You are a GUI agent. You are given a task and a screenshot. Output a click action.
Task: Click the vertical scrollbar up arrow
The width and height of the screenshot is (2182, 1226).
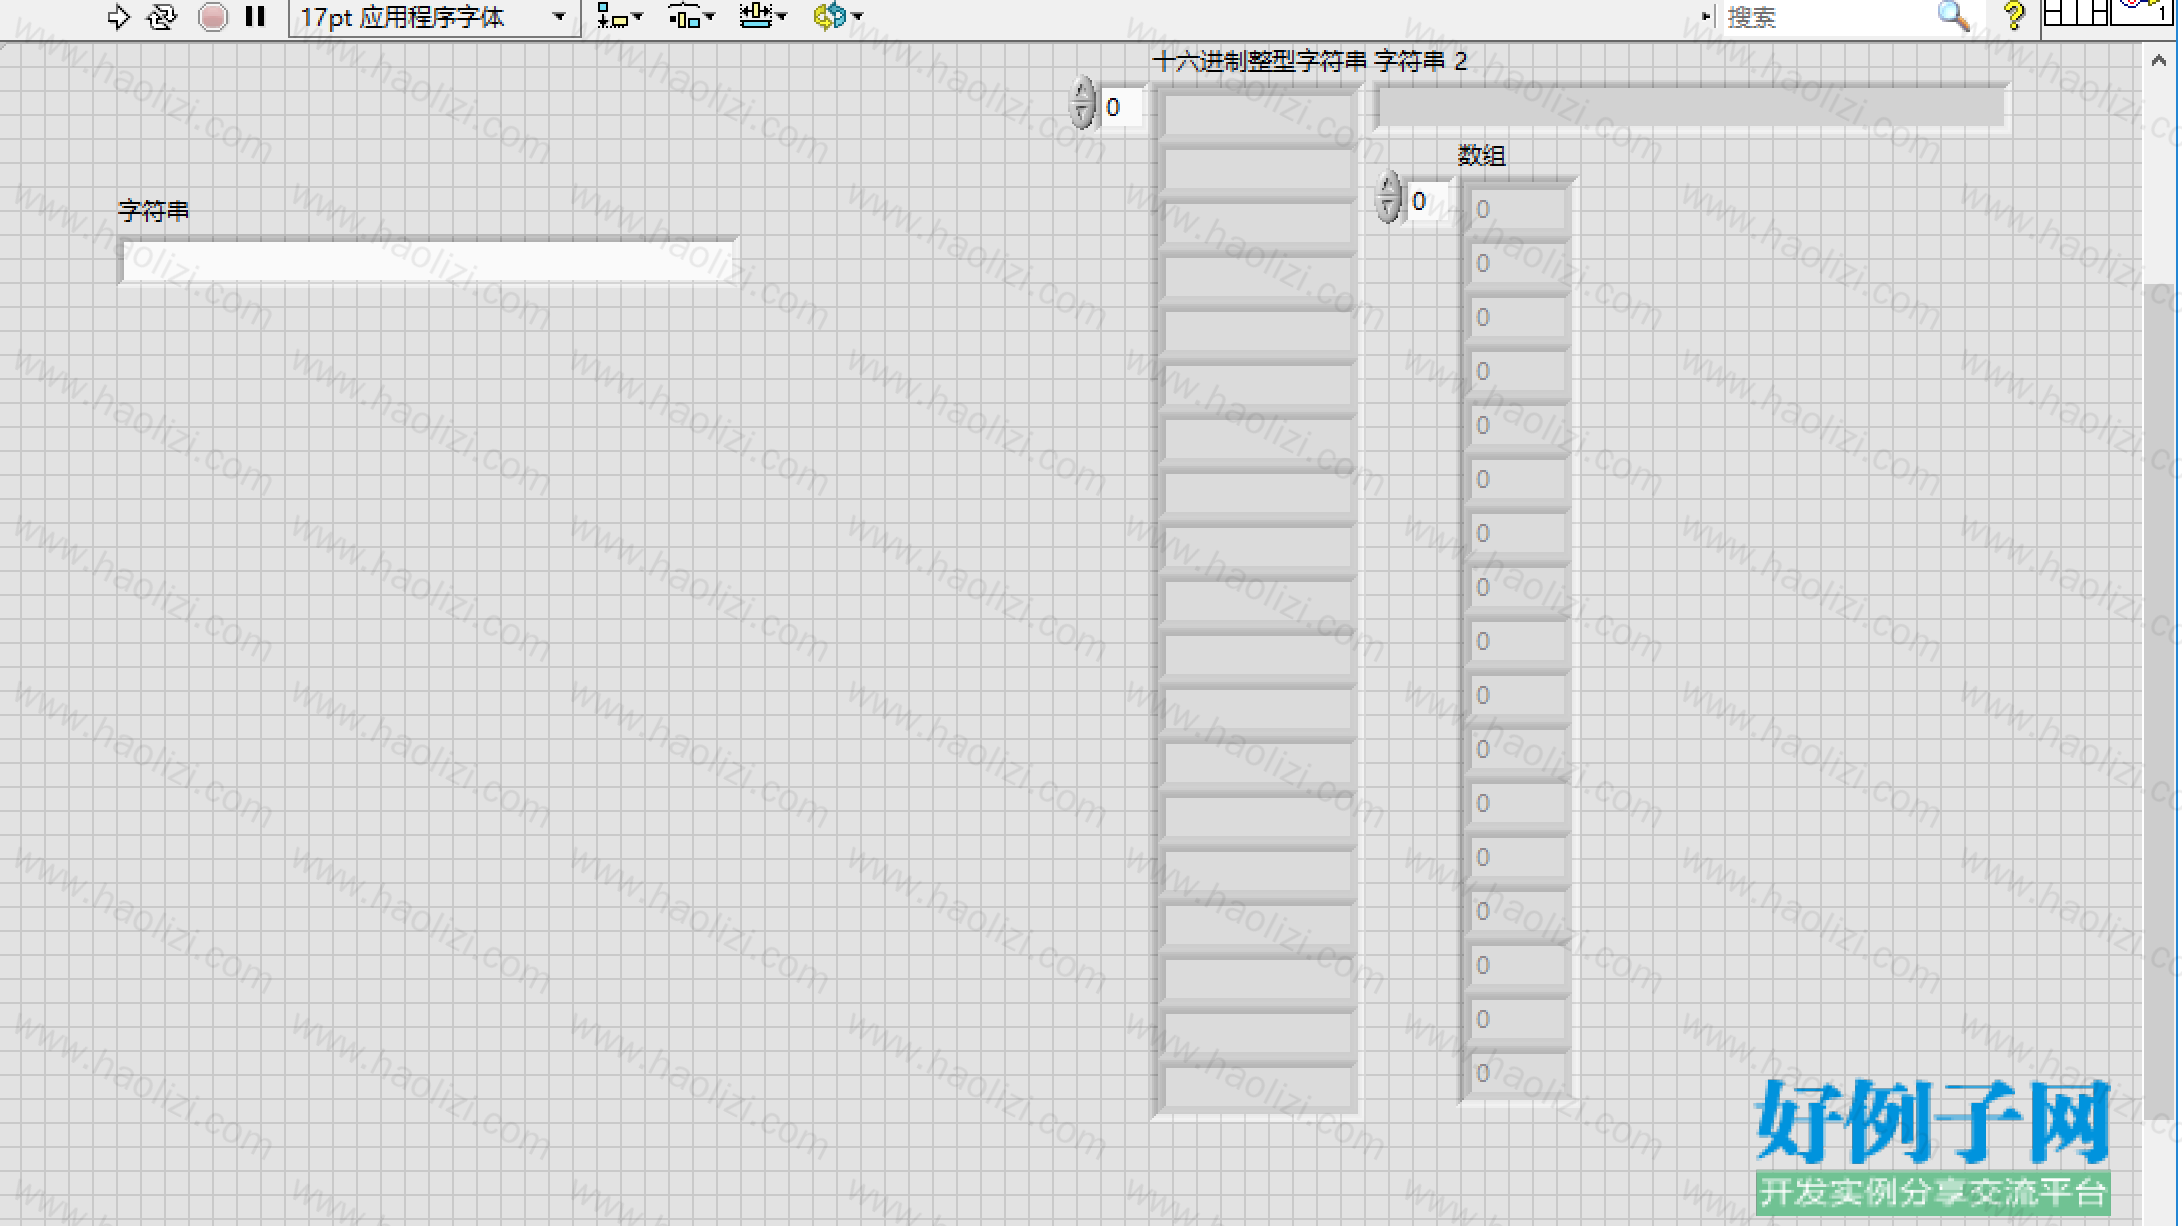tap(2158, 61)
